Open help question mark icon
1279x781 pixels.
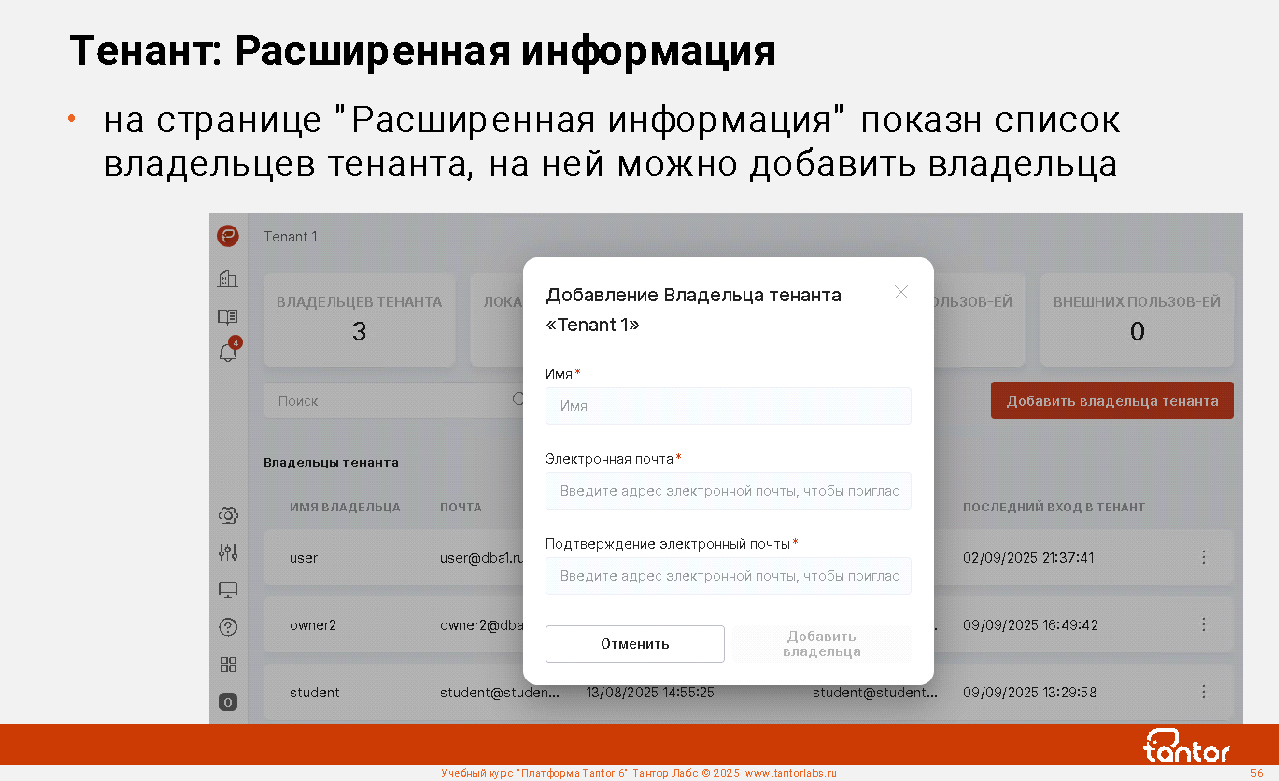pyautogui.click(x=228, y=628)
